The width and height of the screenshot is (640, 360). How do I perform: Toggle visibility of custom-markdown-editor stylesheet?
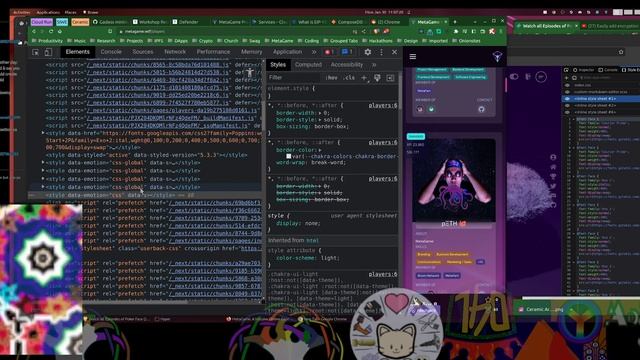567,92
